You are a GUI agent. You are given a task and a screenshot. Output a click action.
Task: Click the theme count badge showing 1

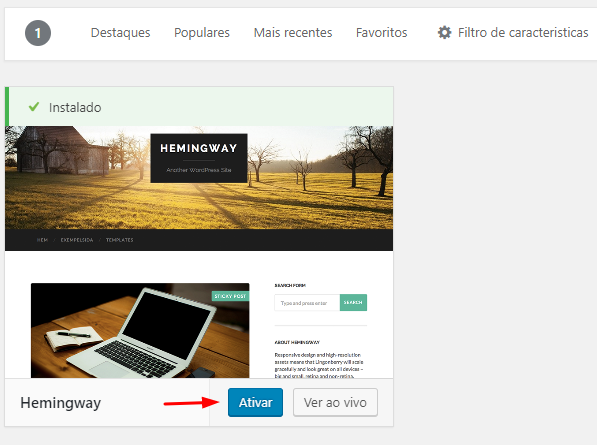click(38, 33)
